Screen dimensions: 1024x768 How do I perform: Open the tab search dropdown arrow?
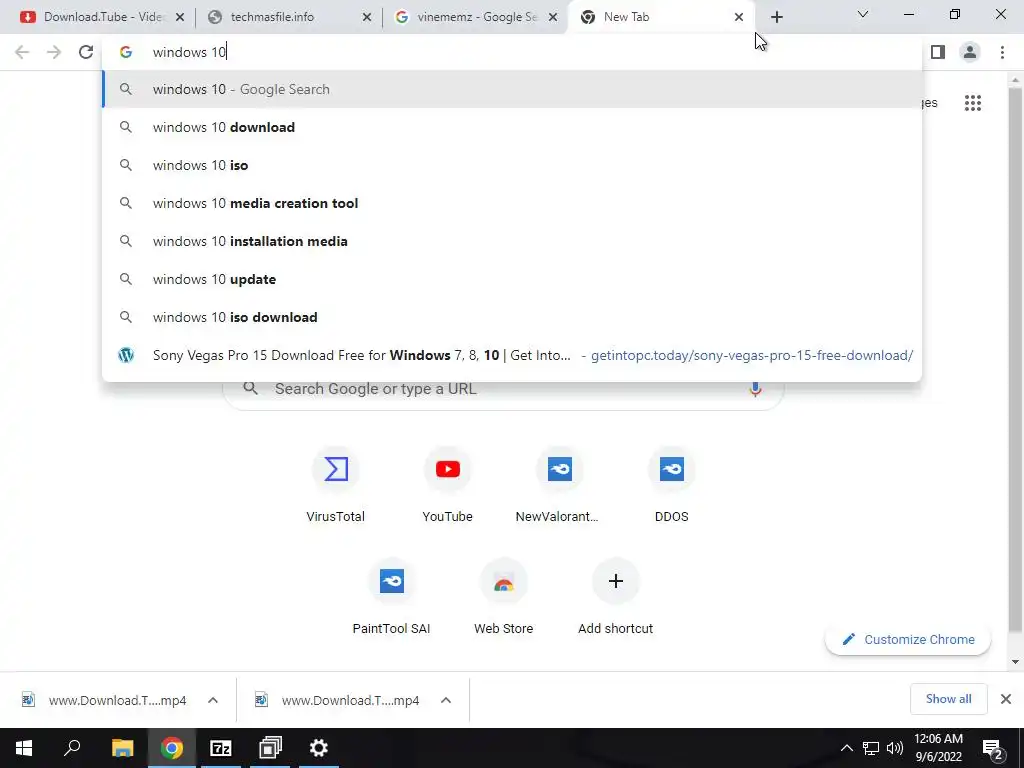863,14
